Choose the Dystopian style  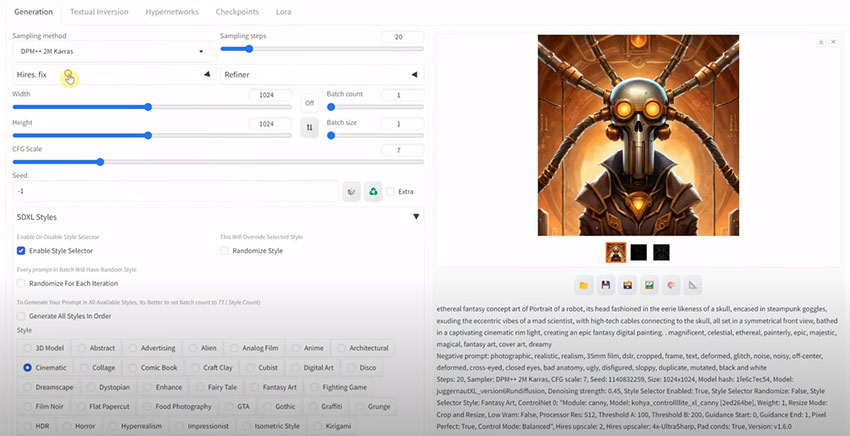(x=108, y=387)
